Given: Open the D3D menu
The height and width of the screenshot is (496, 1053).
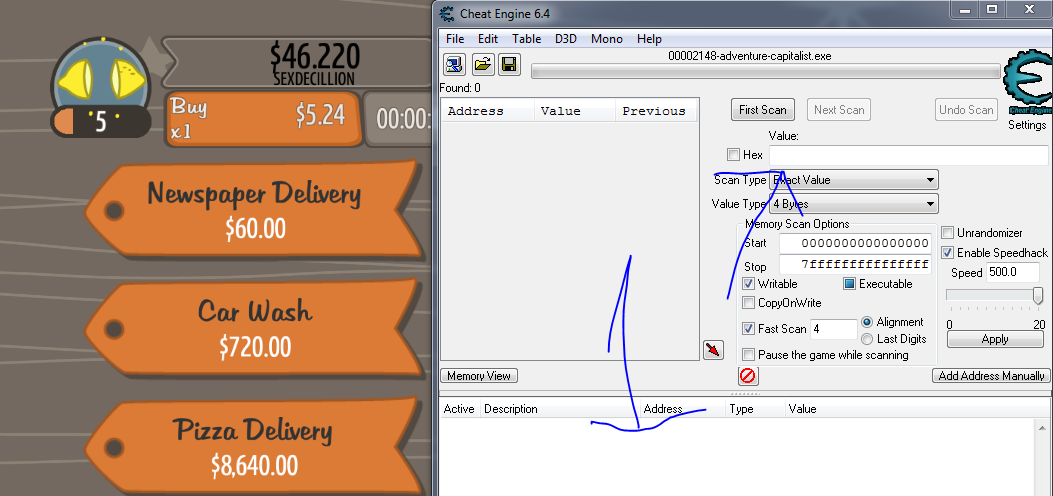Looking at the screenshot, I should click(565, 39).
